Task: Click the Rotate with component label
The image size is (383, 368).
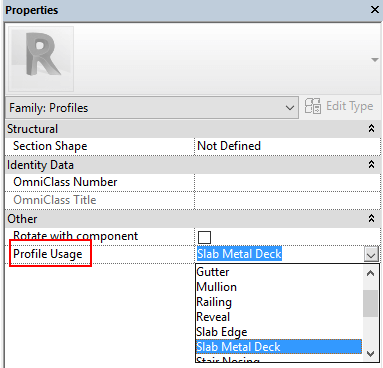Action: (x=75, y=236)
